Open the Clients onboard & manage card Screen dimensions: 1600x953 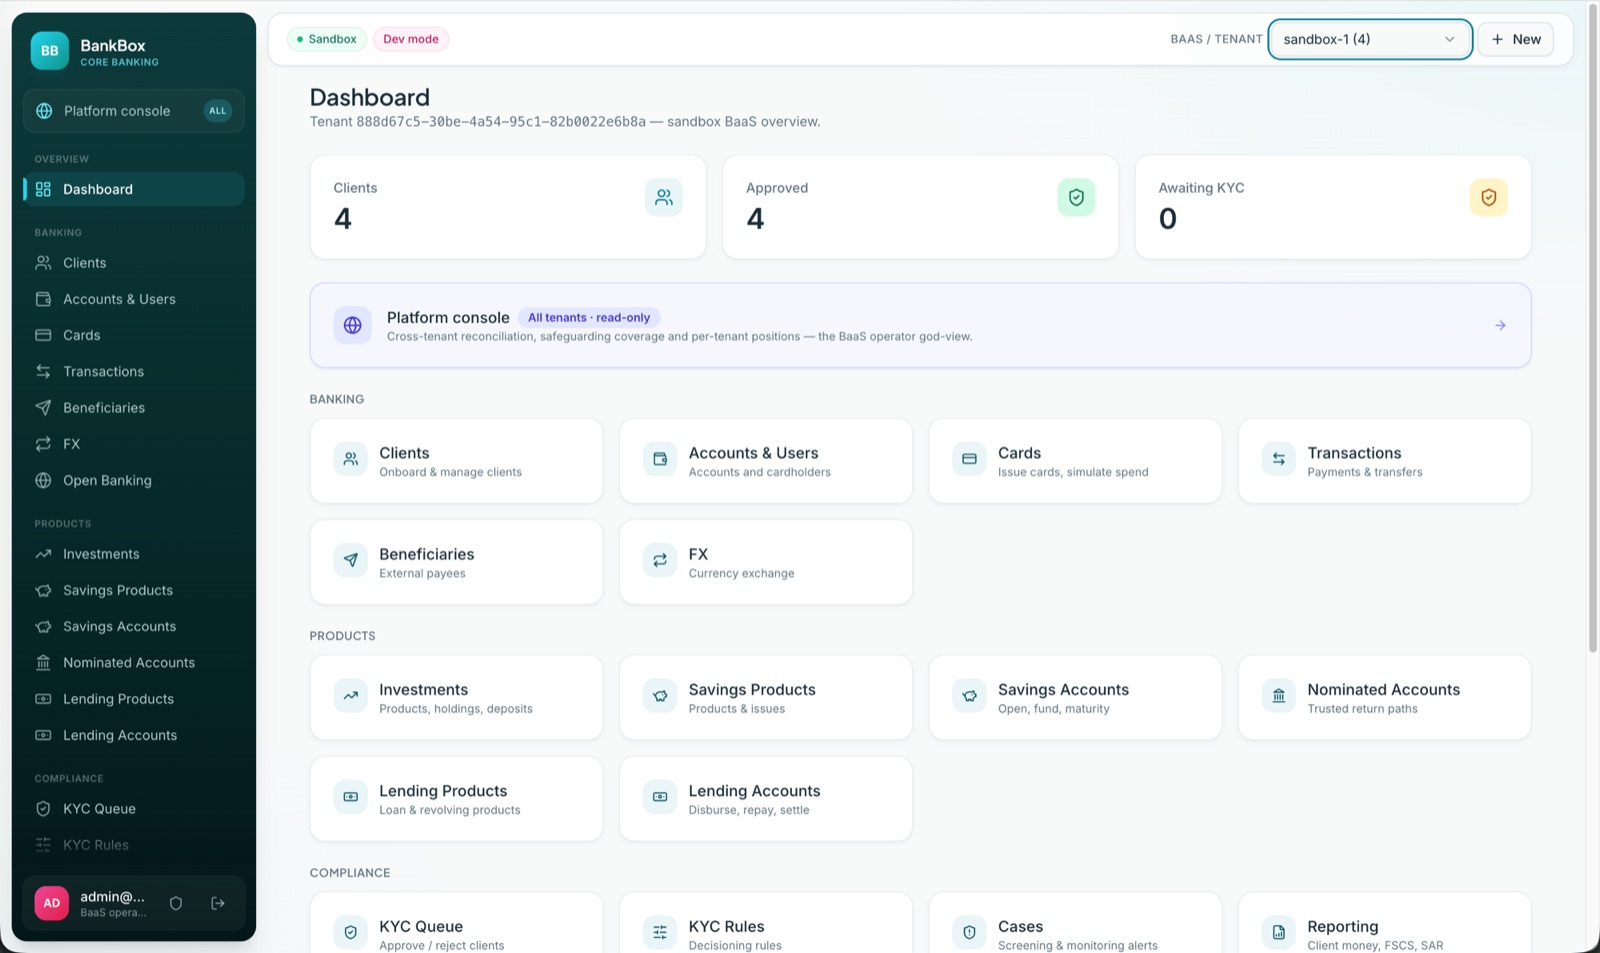(456, 461)
